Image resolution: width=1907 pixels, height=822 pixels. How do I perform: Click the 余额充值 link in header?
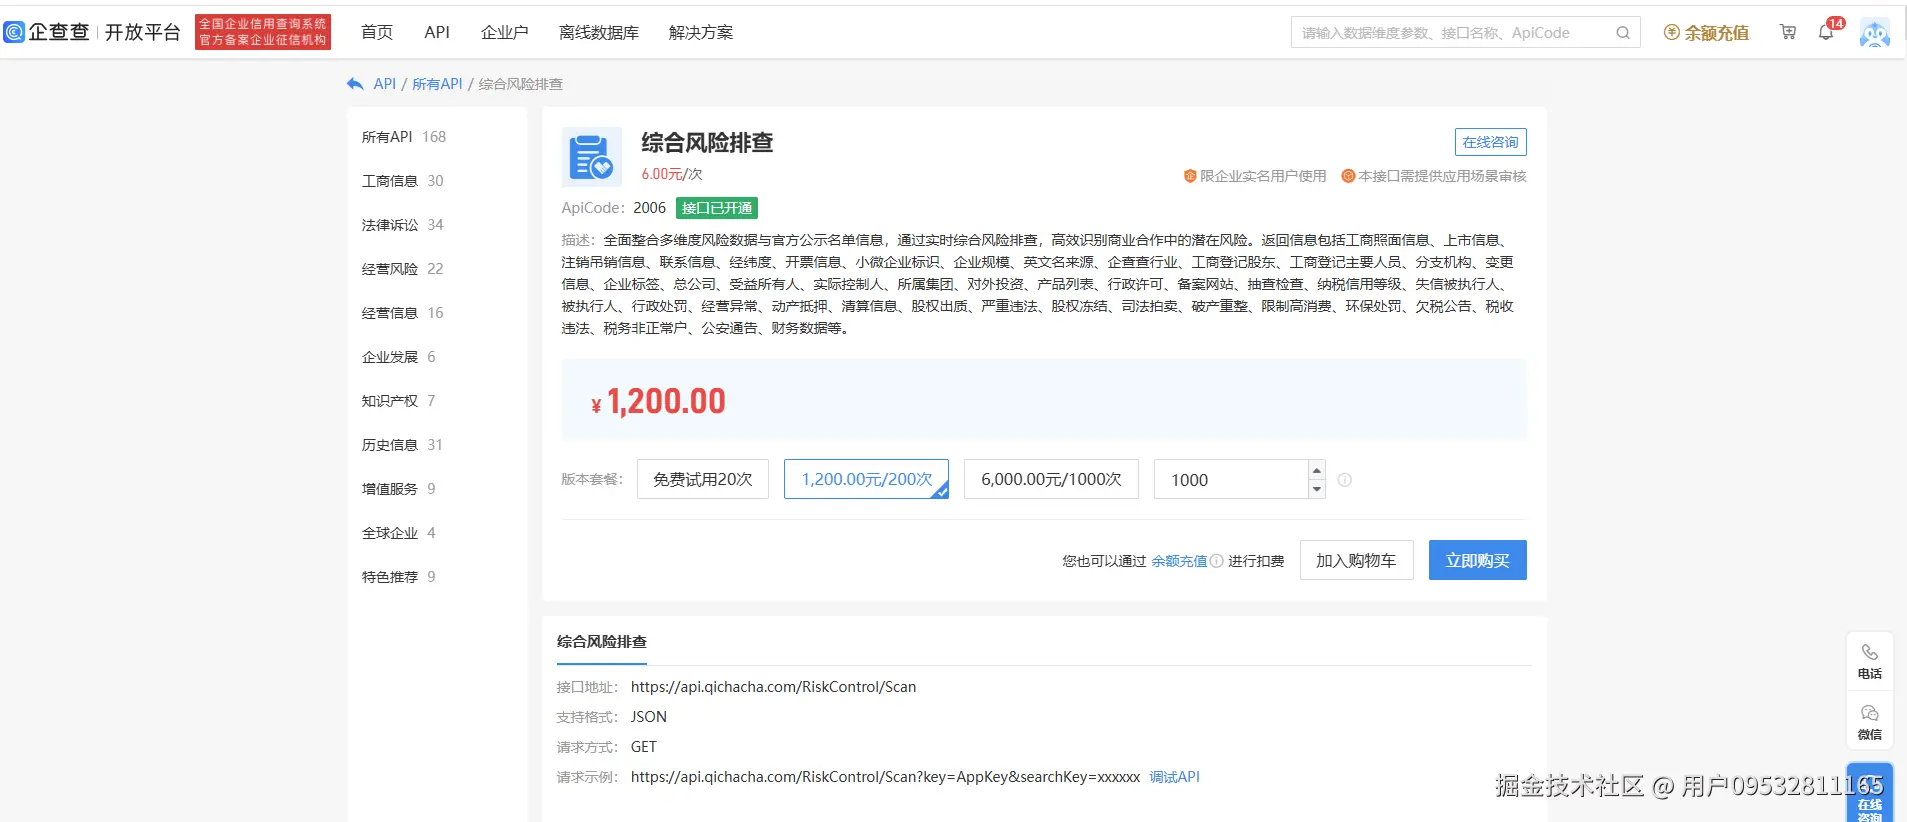1716,33
